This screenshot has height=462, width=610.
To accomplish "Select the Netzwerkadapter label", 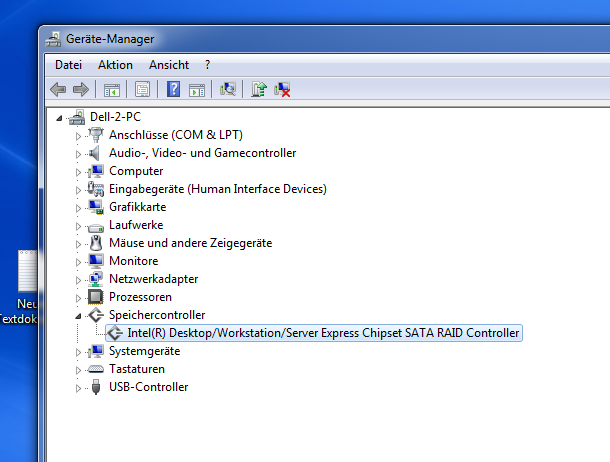I will click(154, 279).
